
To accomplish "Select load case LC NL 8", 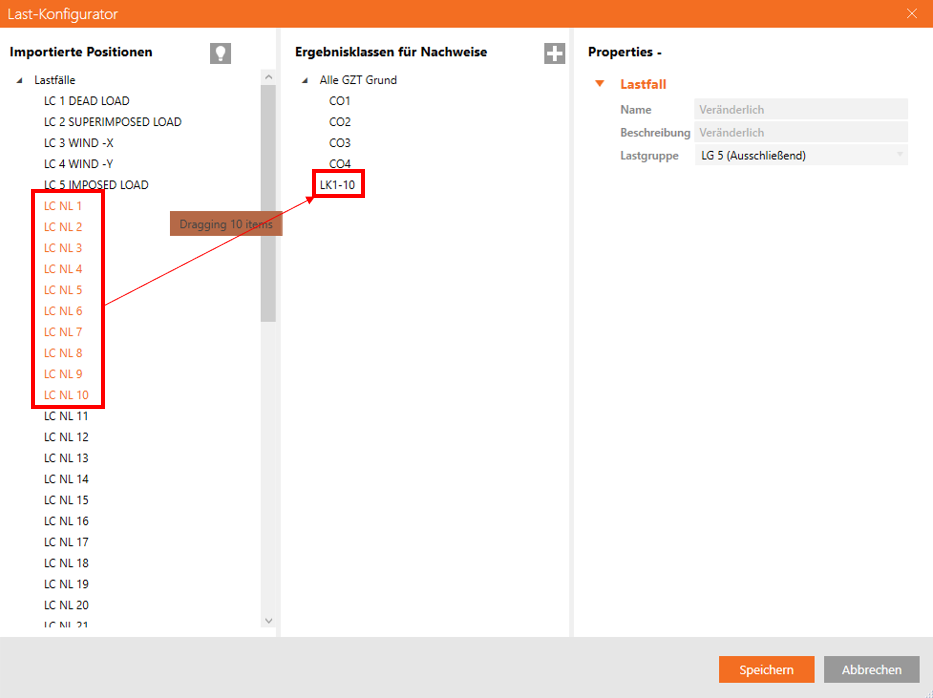I will click(63, 353).
